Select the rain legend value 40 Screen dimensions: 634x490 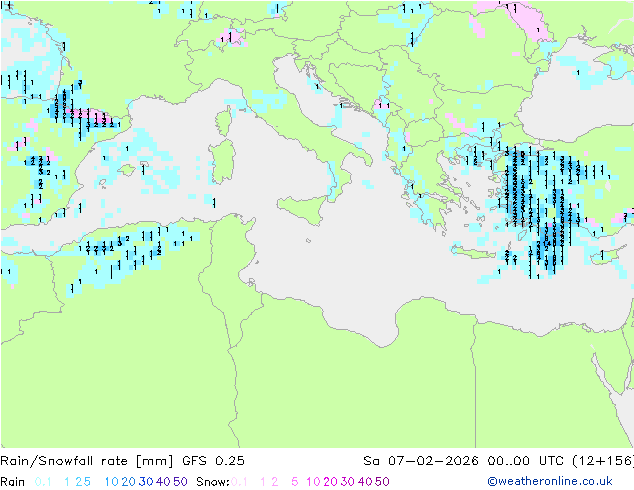[x=163, y=482]
